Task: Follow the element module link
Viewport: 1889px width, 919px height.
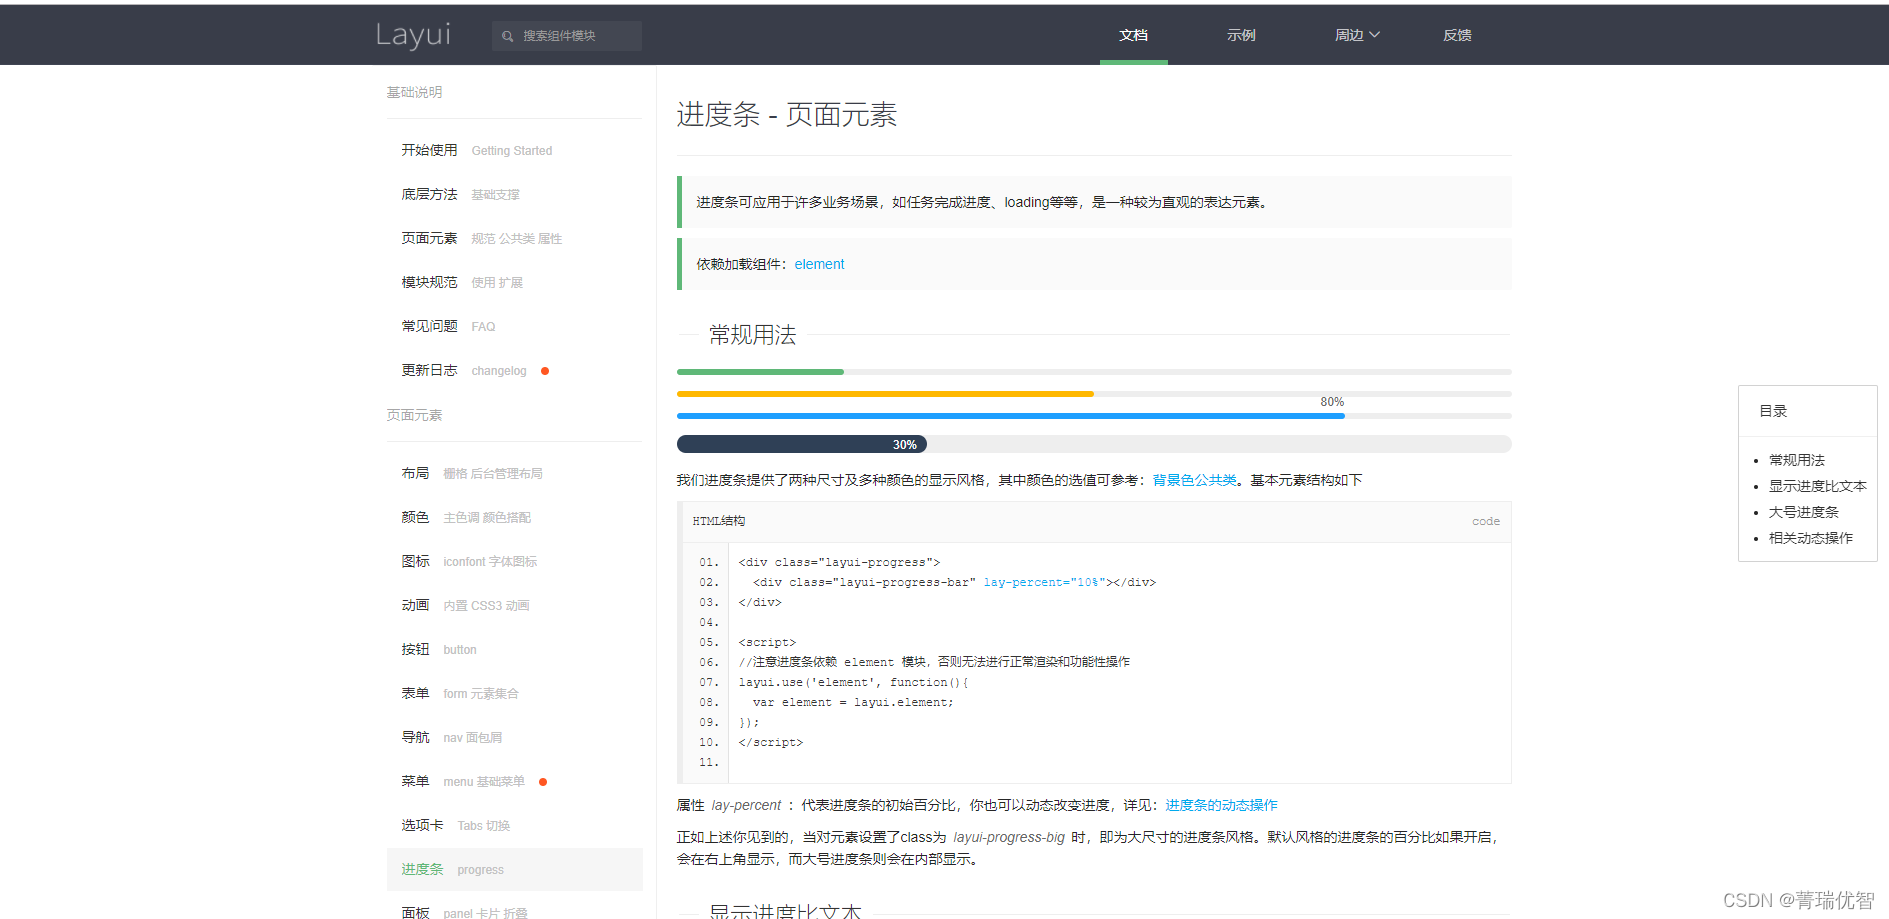Action: (819, 264)
